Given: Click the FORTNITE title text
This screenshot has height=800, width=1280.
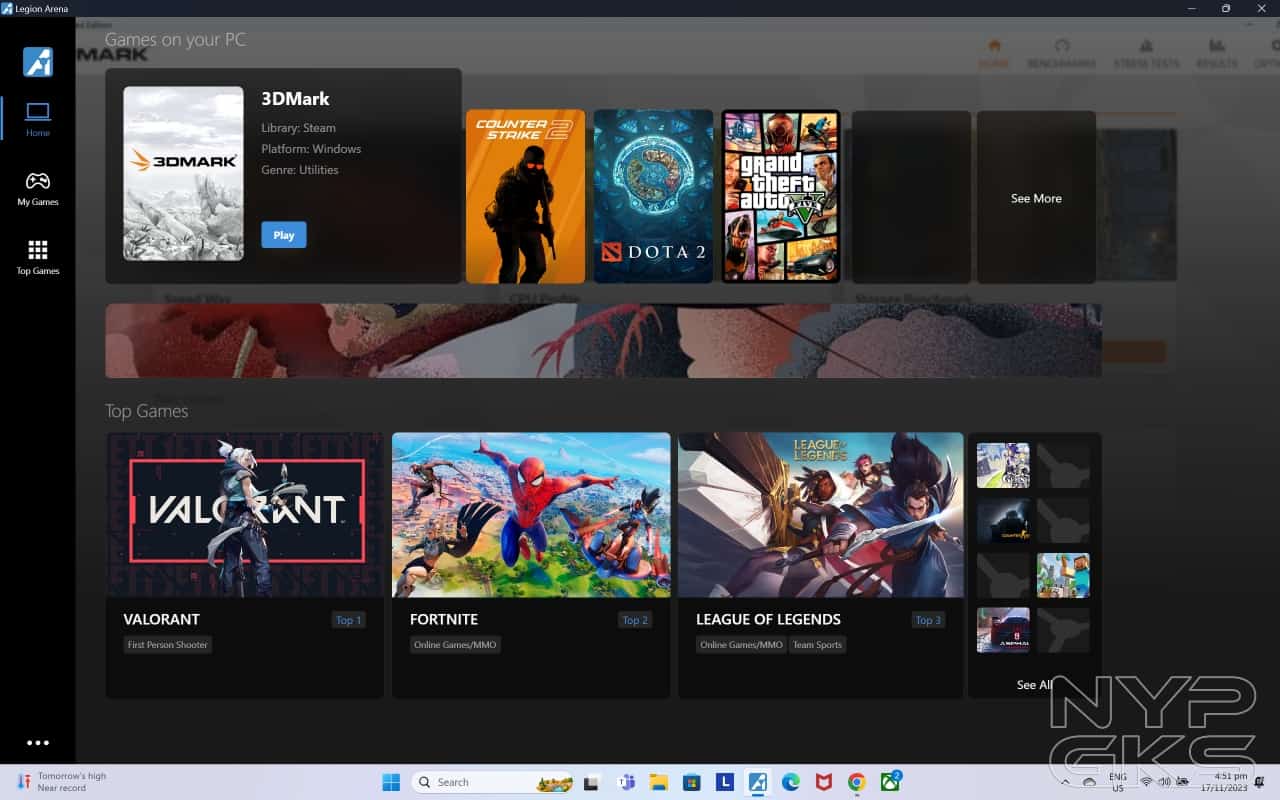Looking at the screenshot, I should [x=444, y=619].
